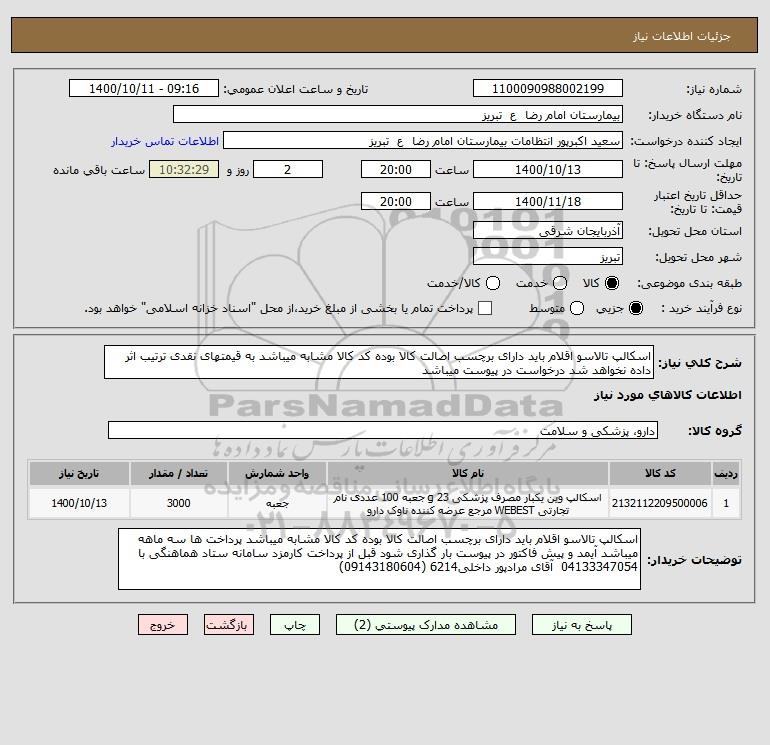Click the request creator field سعید اکبرپور

(x=423, y=141)
